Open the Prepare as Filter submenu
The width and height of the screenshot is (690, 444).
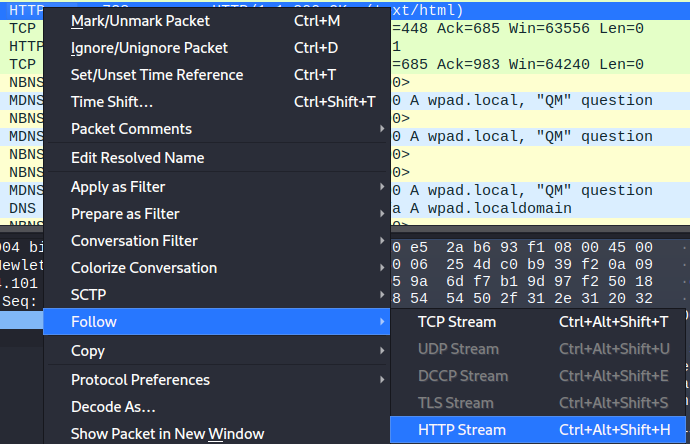(125, 214)
